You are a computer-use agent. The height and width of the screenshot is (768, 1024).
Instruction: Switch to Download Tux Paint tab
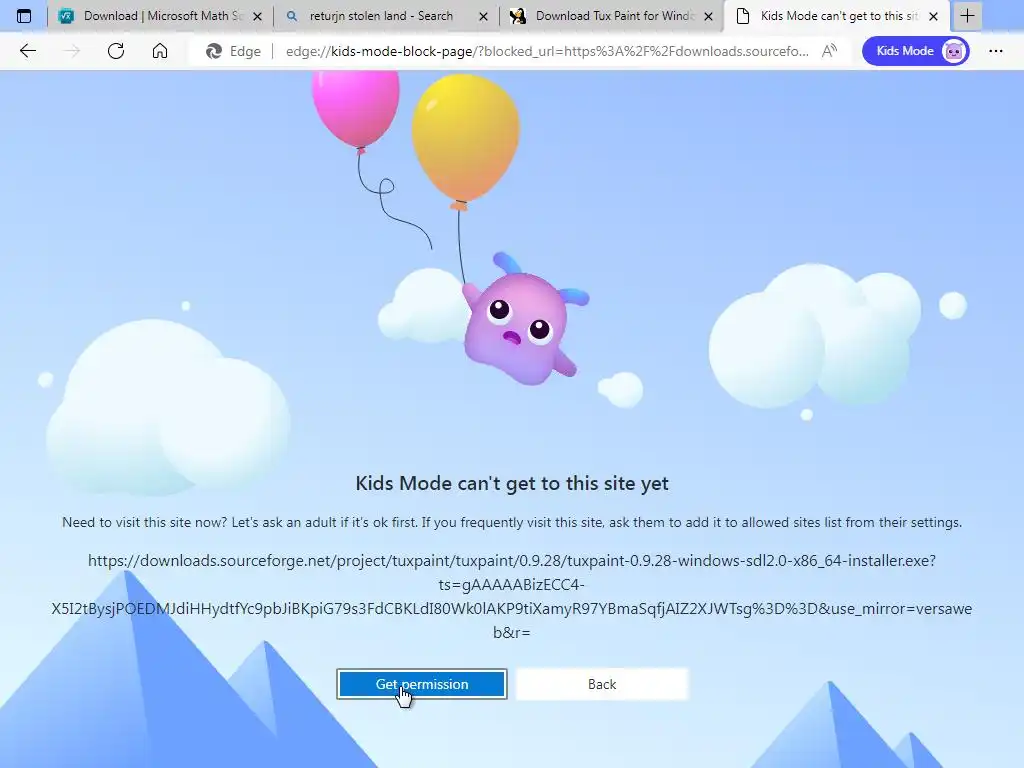click(x=611, y=16)
